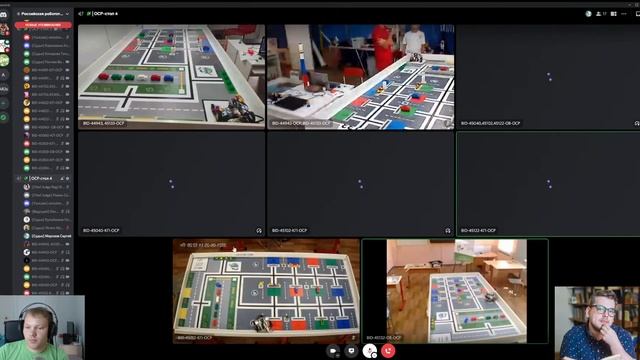Focus the BD-44942-ОСР video tile with people
Viewport: 640px width, 360px height.
click(360, 76)
